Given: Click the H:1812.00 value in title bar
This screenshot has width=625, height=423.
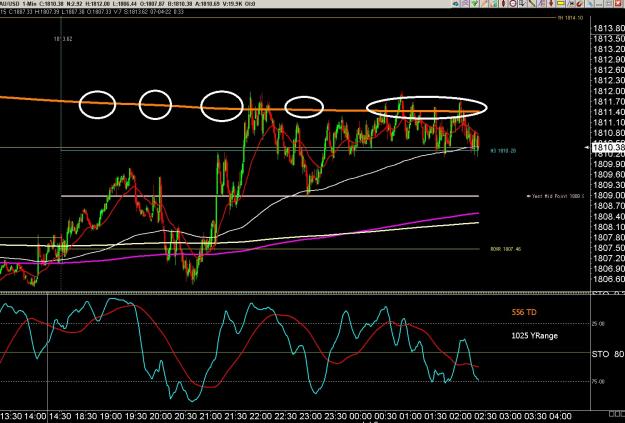Looking at the screenshot, I should 98,4.
